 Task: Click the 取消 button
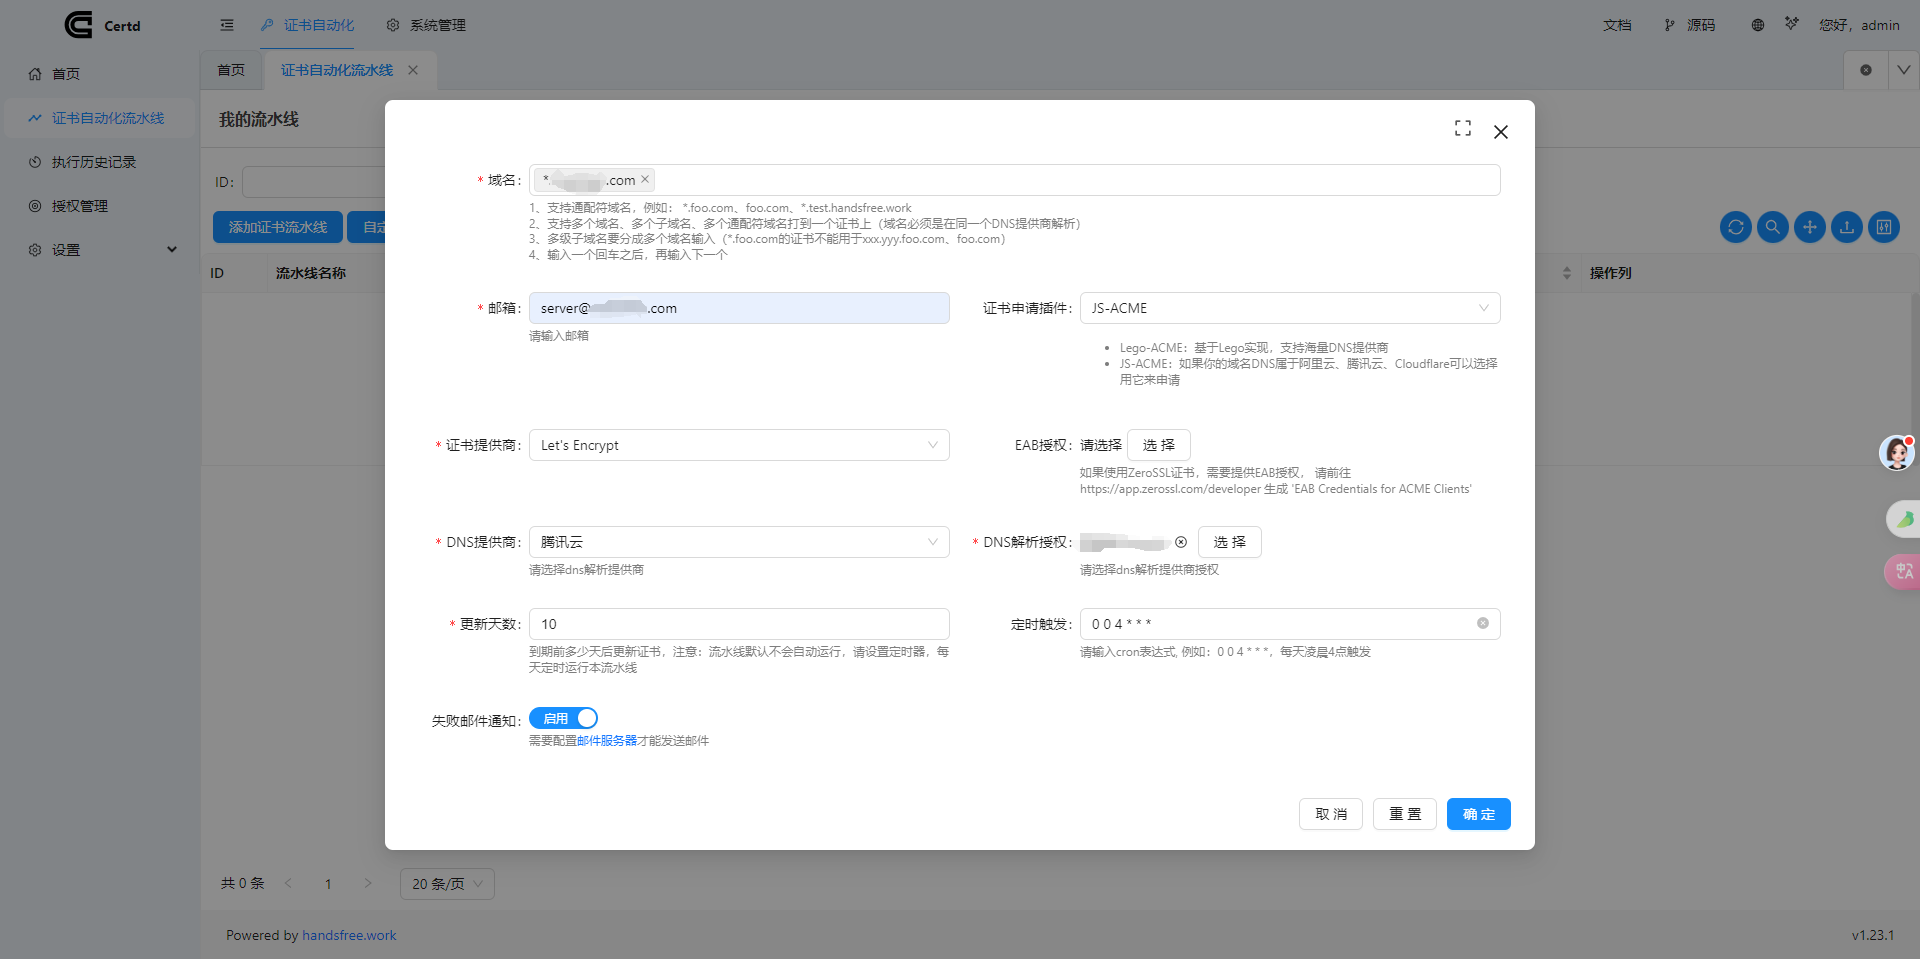tap(1331, 814)
